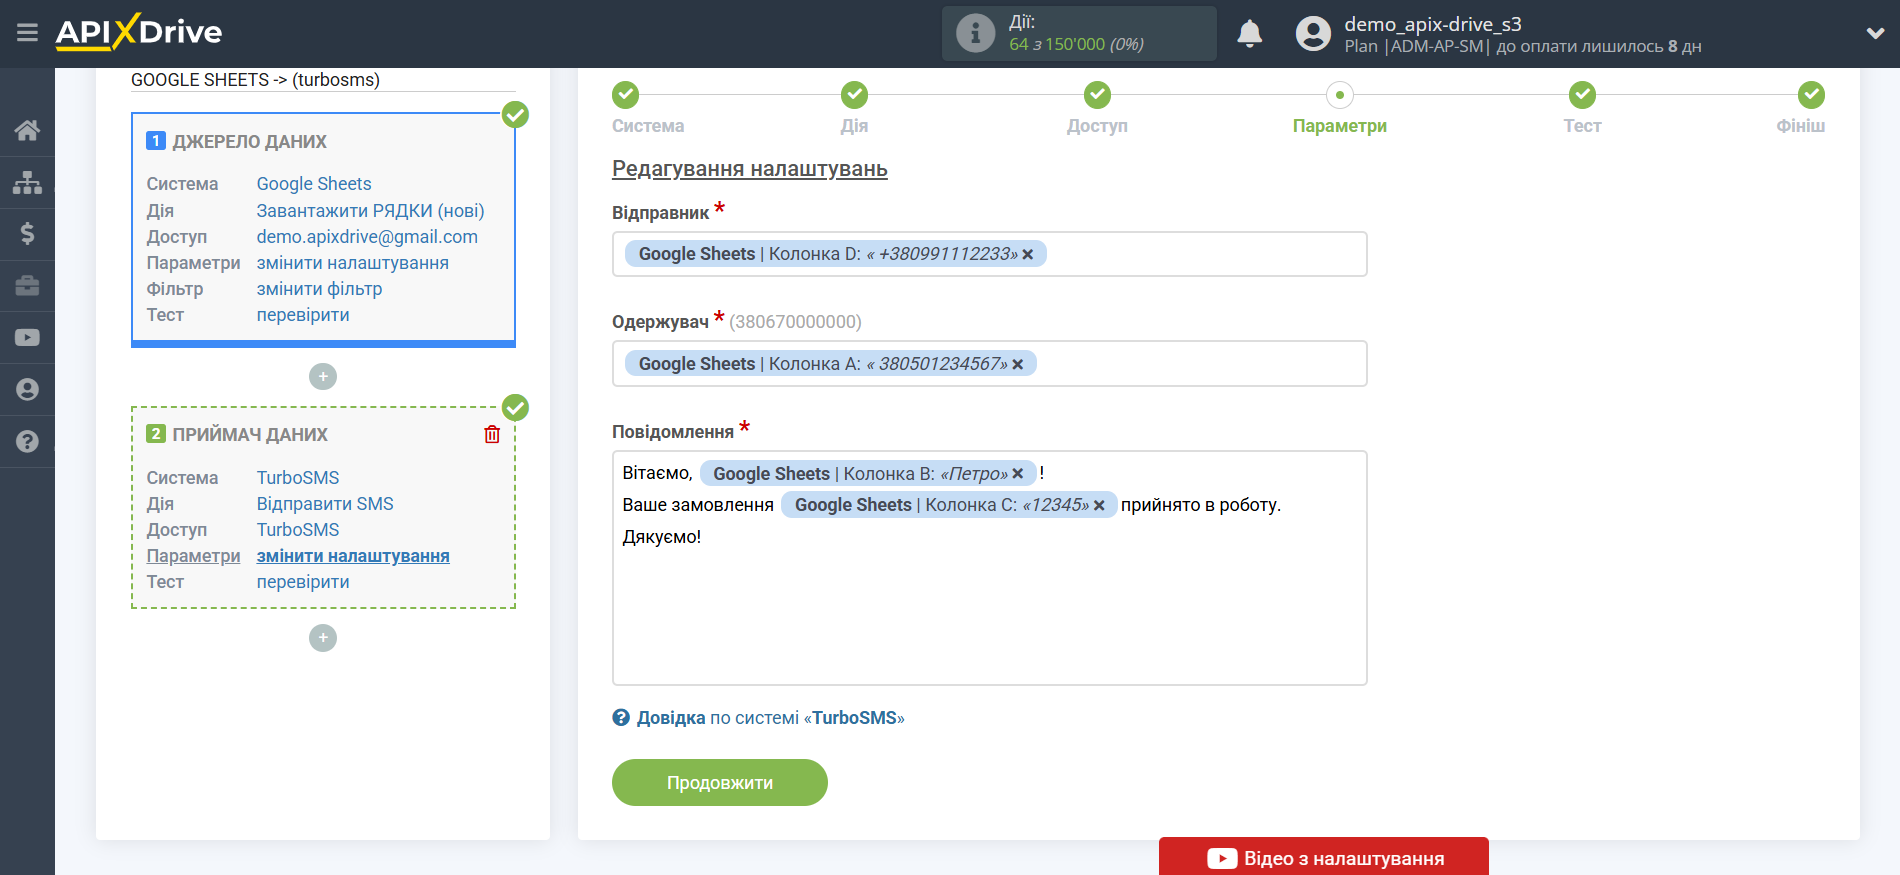The image size is (1900, 875).
Task: Open YouTube video icon in sidebar
Action: tap(27, 338)
